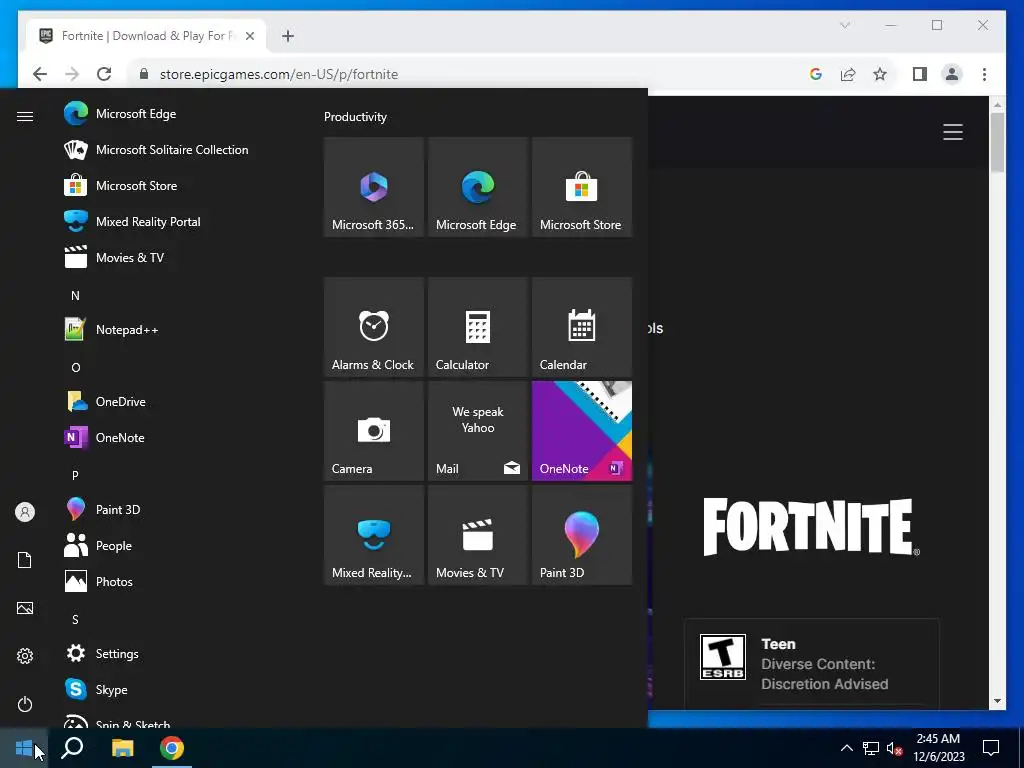The image size is (1024, 768).
Task: Open the Microsoft 365 tile
Action: tap(374, 187)
